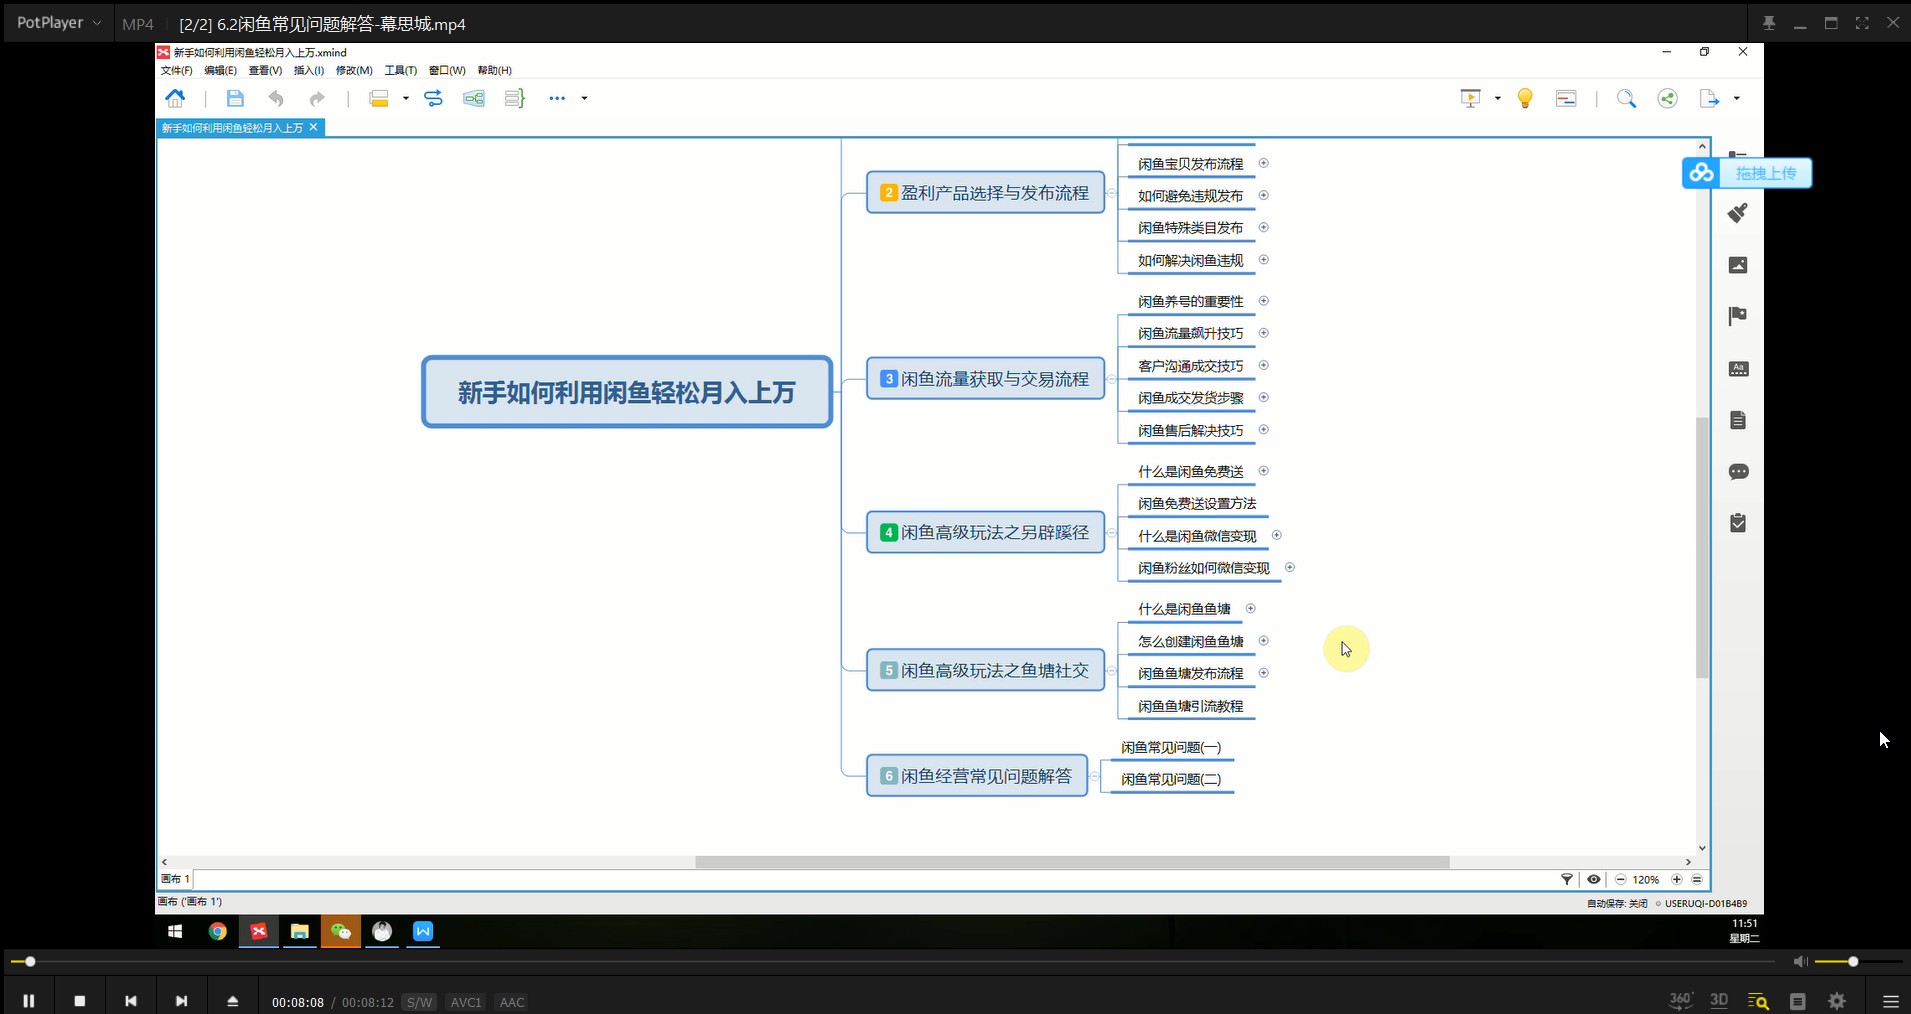Open the 编辑(E) menu
Image resolution: width=1911 pixels, height=1014 pixels.
tap(220, 70)
